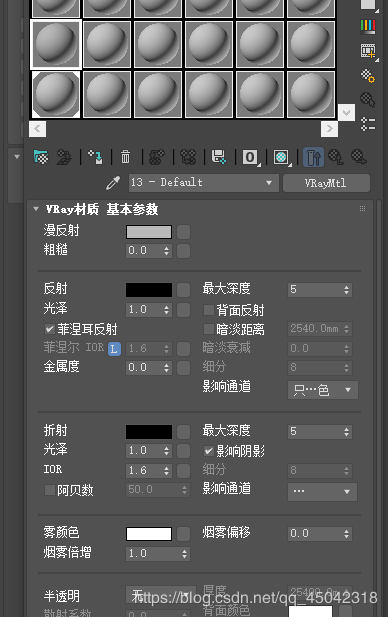Screen dimensions: 388x617
Task: Click the VRayMtl material type button
Action: coord(326,183)
